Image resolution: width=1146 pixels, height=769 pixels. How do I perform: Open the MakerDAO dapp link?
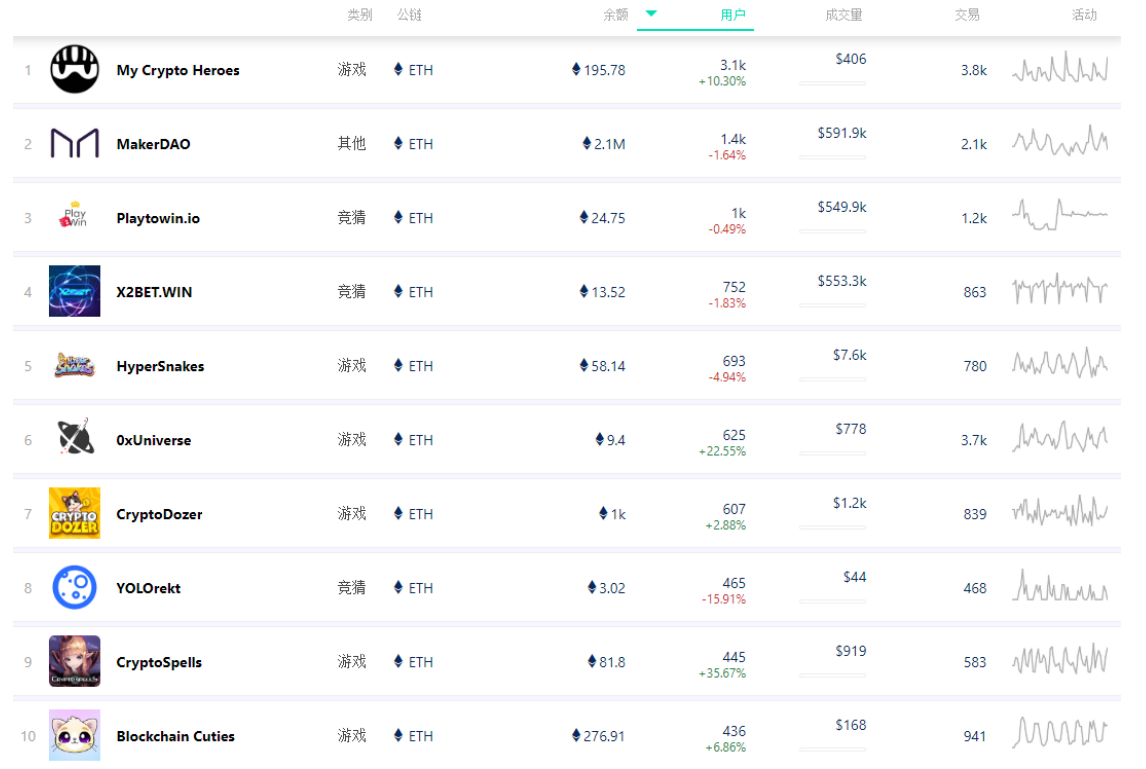click(x=153, y=144)
